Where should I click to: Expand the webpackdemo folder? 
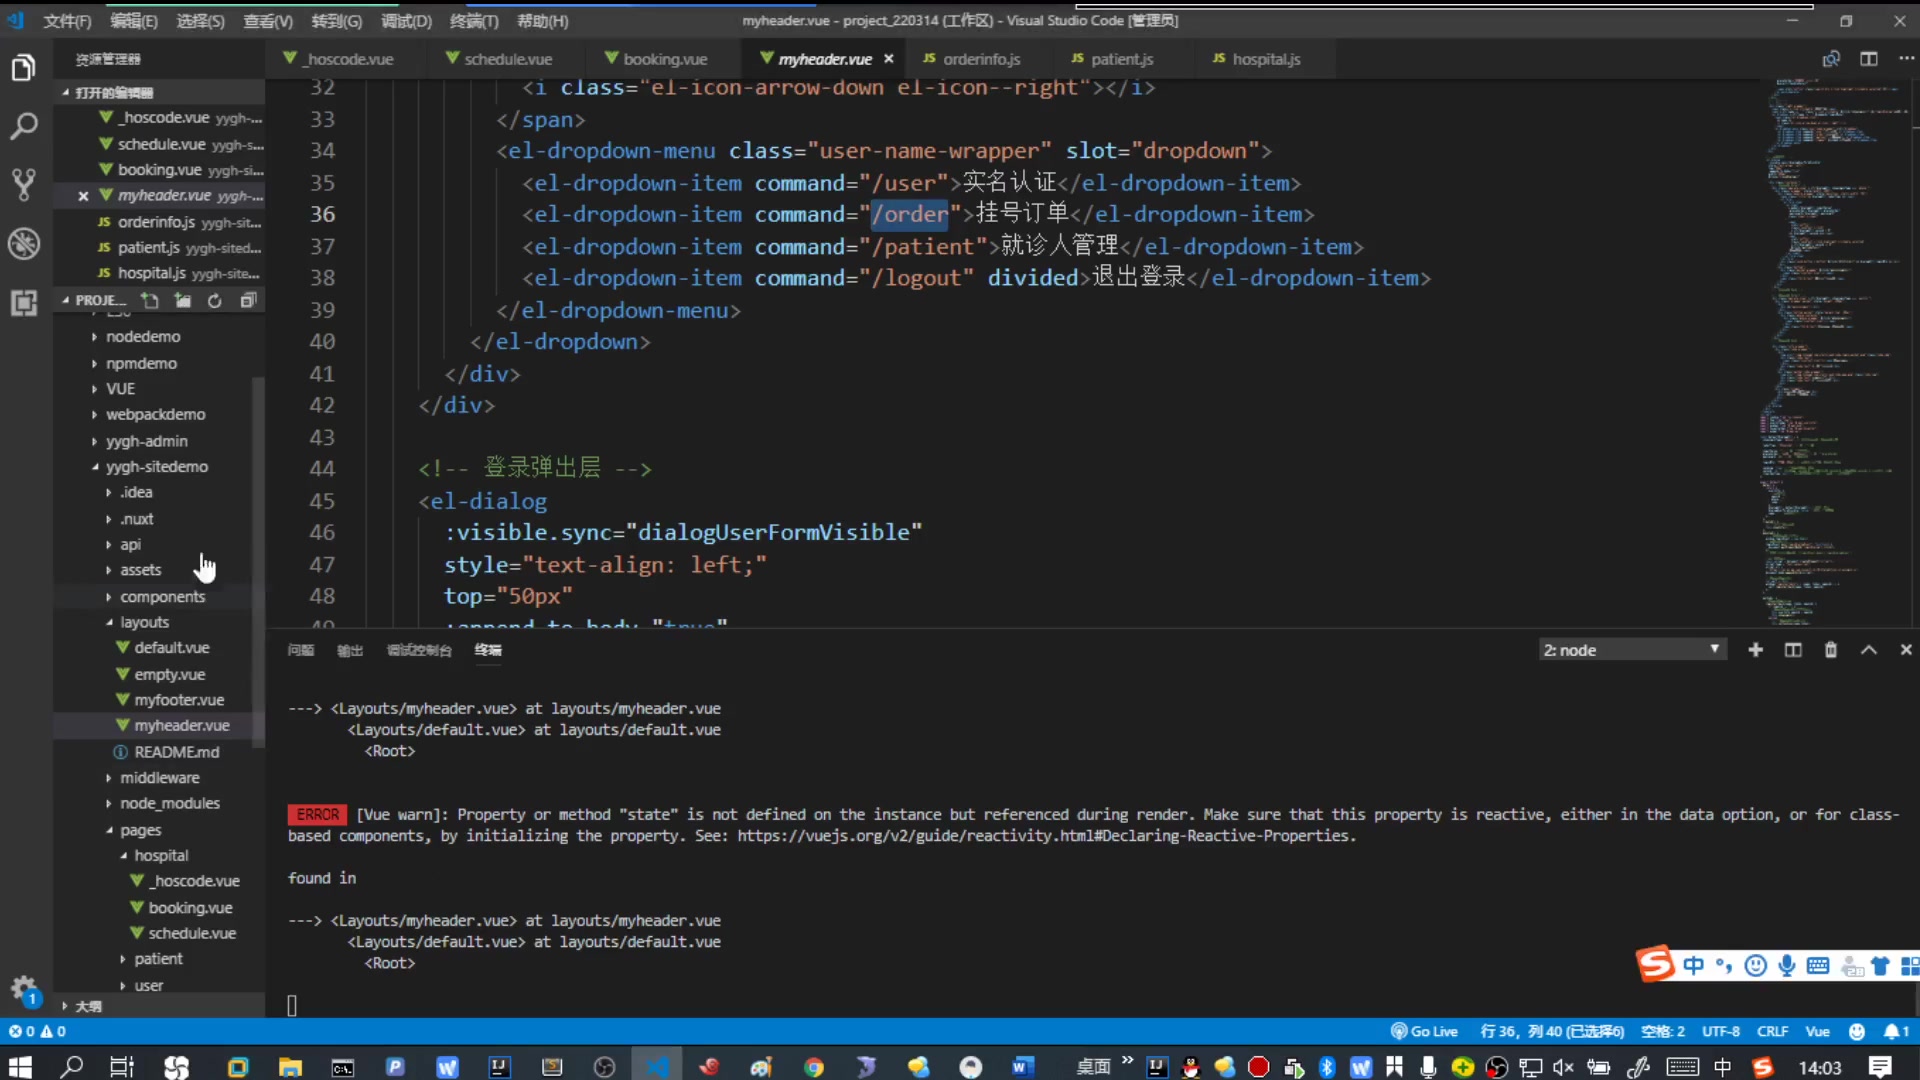[156, 414]
